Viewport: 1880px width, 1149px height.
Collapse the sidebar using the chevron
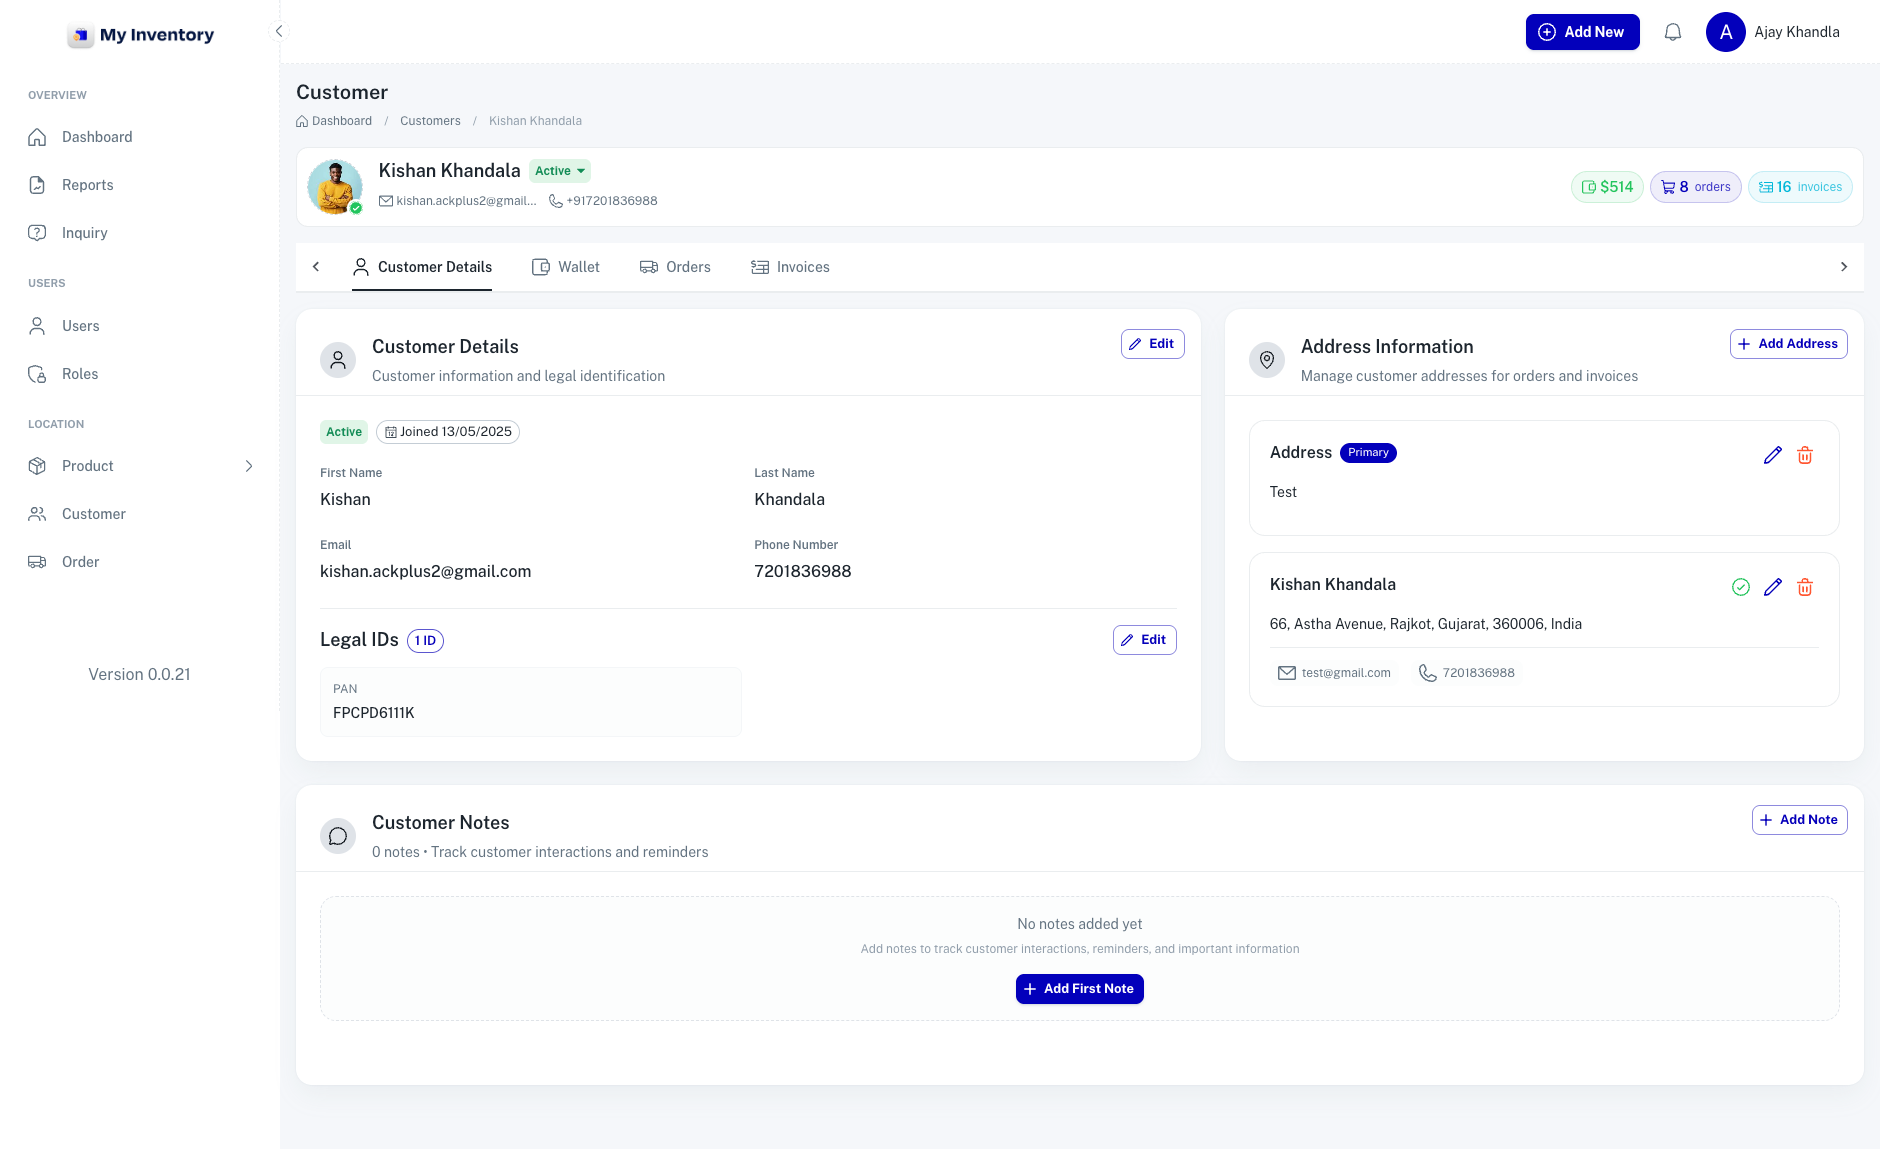pyautogui.click(x=279, y=32)
